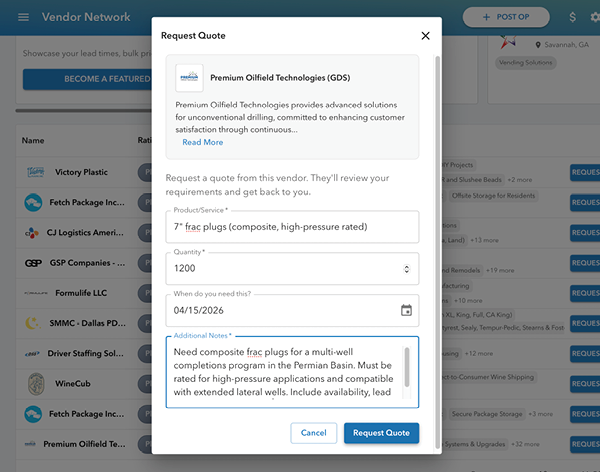
Task: Open the calendar date picker icon
Action: (406, 310)
